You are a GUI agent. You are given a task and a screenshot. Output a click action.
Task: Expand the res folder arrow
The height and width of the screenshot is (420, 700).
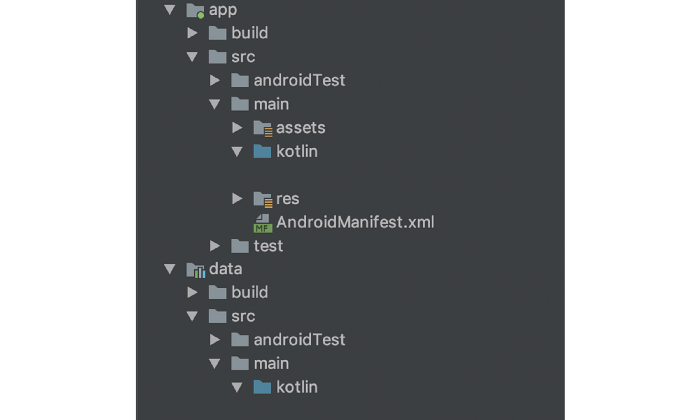[x=237, y=199]
